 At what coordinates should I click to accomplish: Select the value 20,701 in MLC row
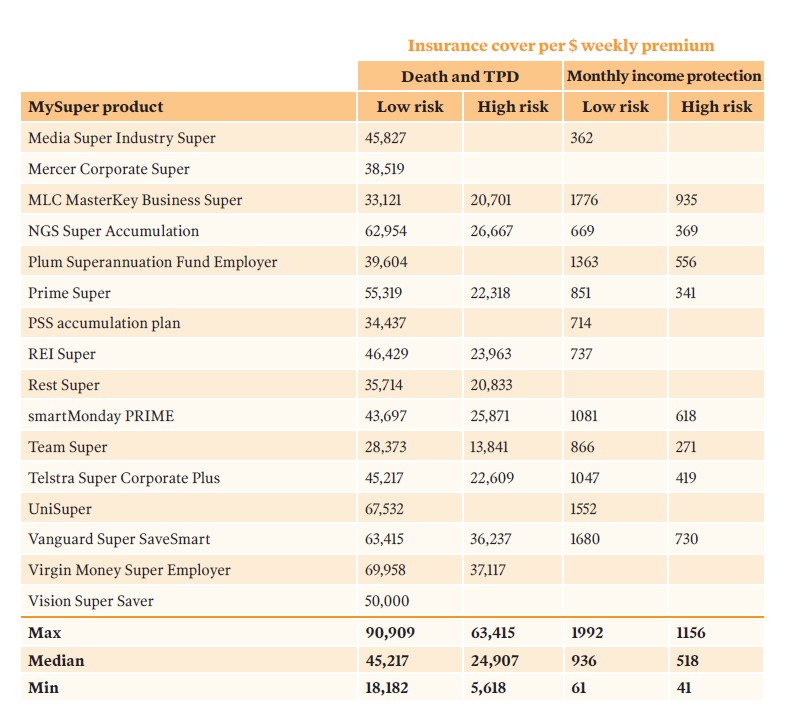(491, 200)
